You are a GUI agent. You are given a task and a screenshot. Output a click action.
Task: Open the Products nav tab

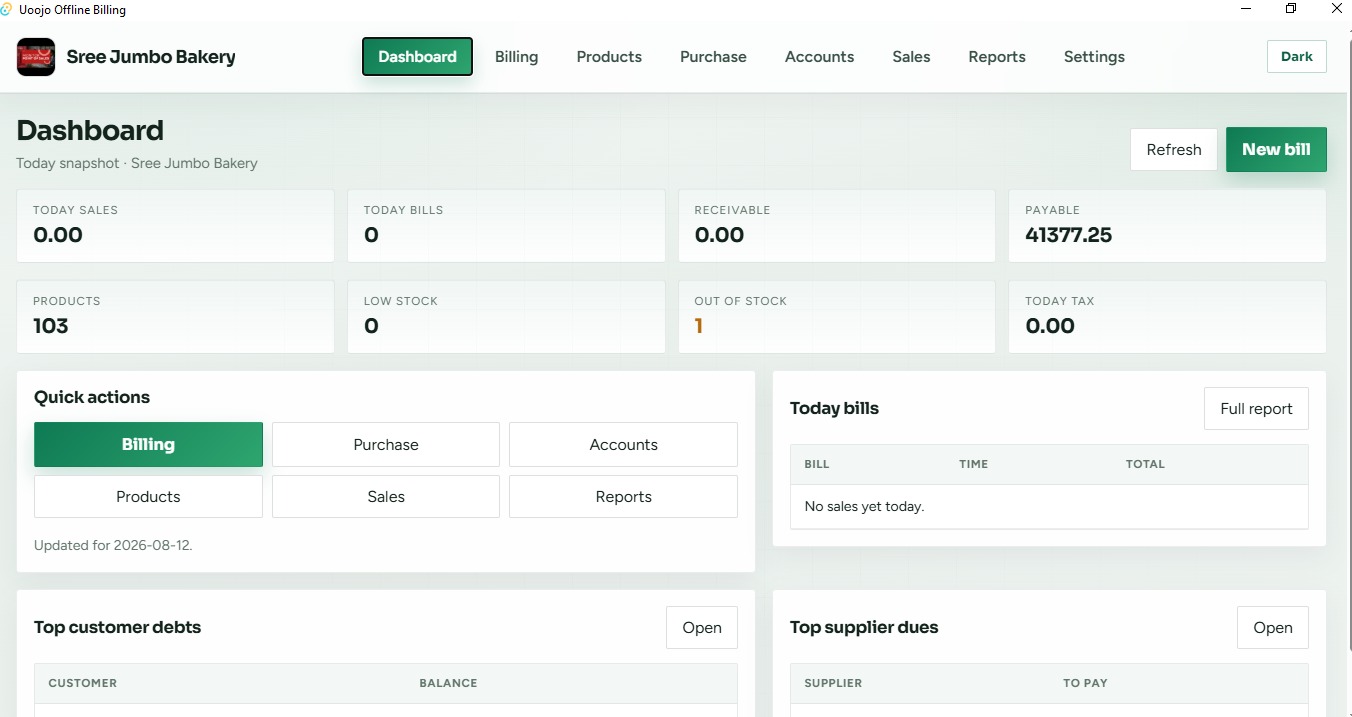point(609,57)
